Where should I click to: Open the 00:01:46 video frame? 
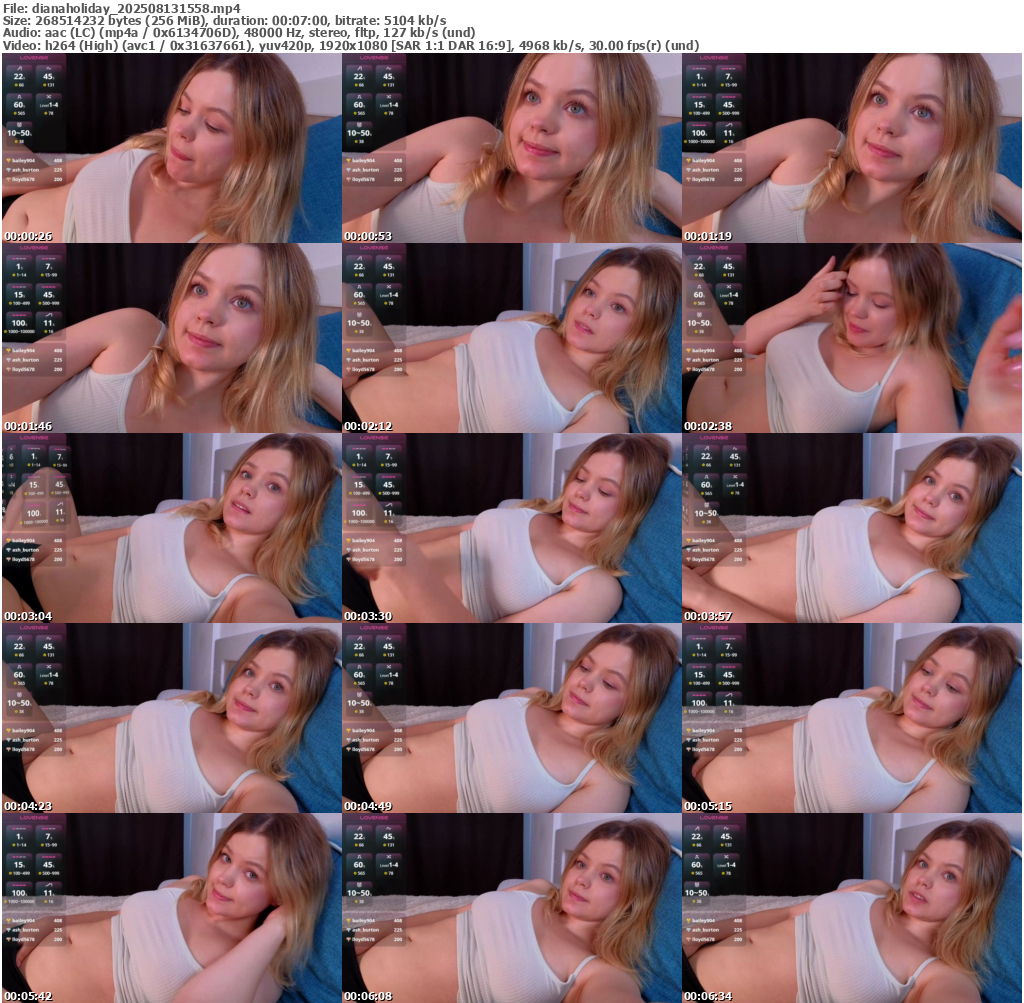[x=171, y=338]
